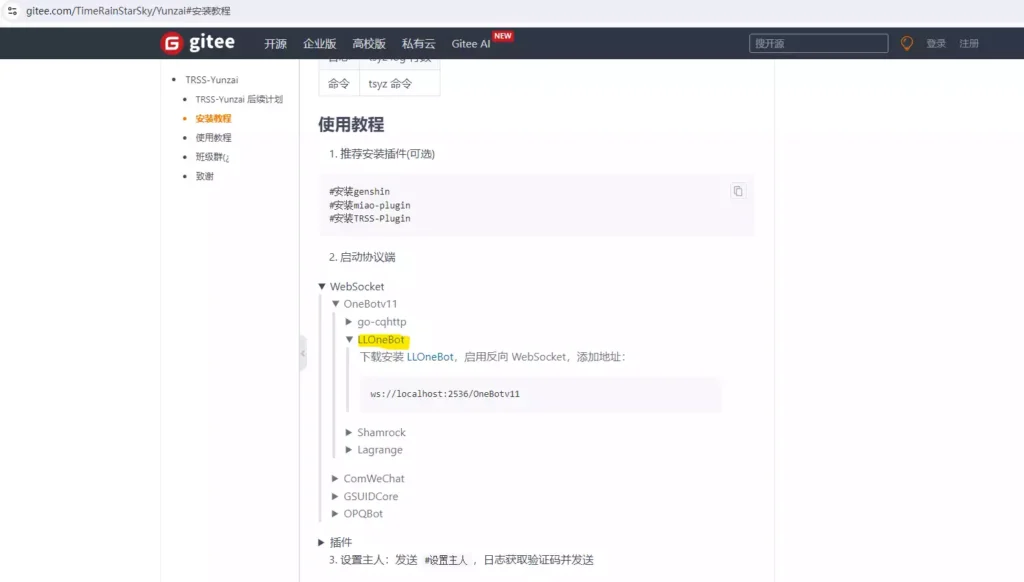Collapse the OneBotv11 section
This screenshot has height=582, width=1024.
[336, 304]
